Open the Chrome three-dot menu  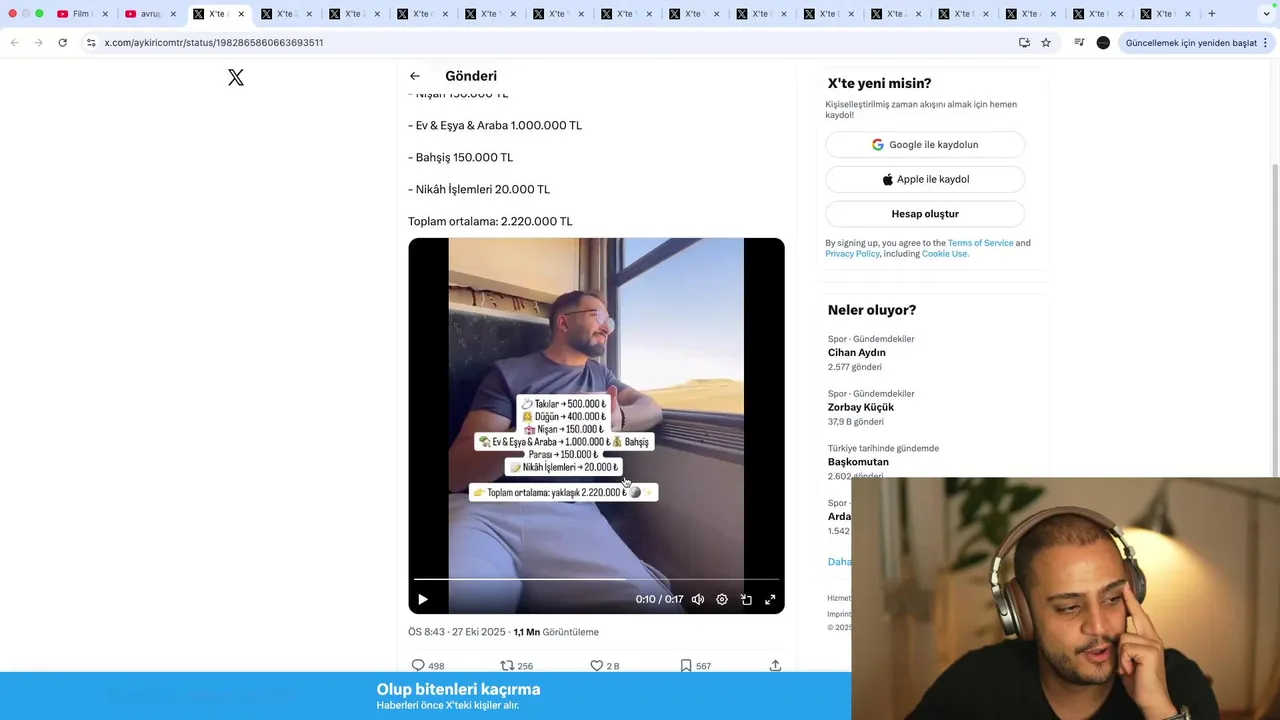coord(1265,43)
